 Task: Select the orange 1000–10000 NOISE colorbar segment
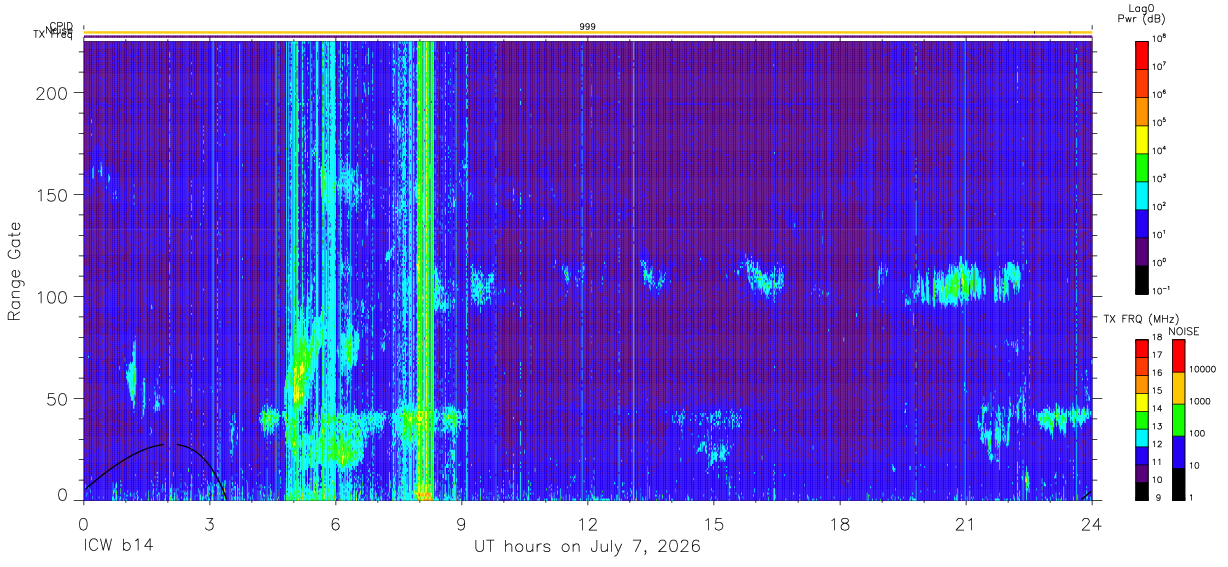(1179, 388)
